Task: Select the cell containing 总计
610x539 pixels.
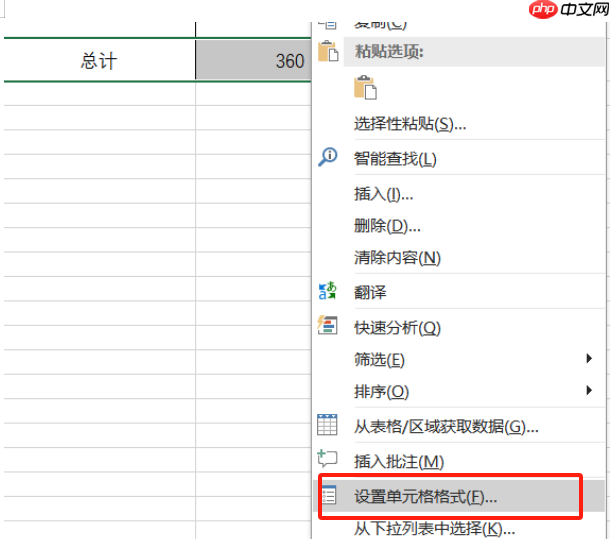Action: (100, 60)
